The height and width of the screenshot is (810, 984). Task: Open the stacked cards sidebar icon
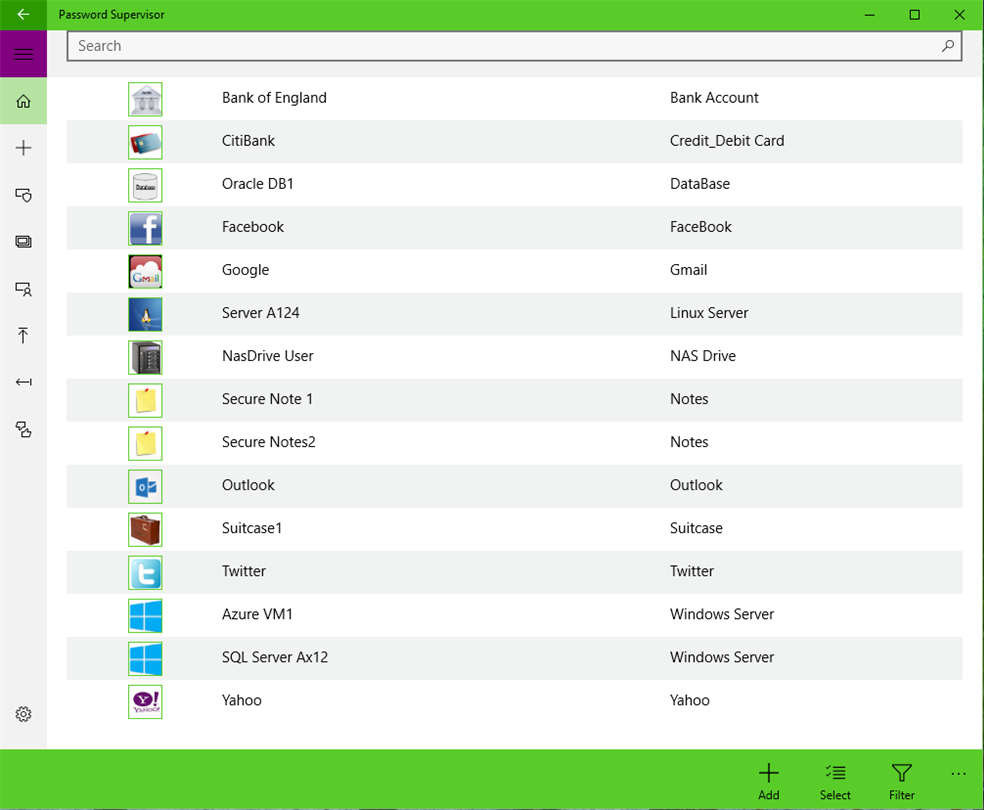point(23,242)
